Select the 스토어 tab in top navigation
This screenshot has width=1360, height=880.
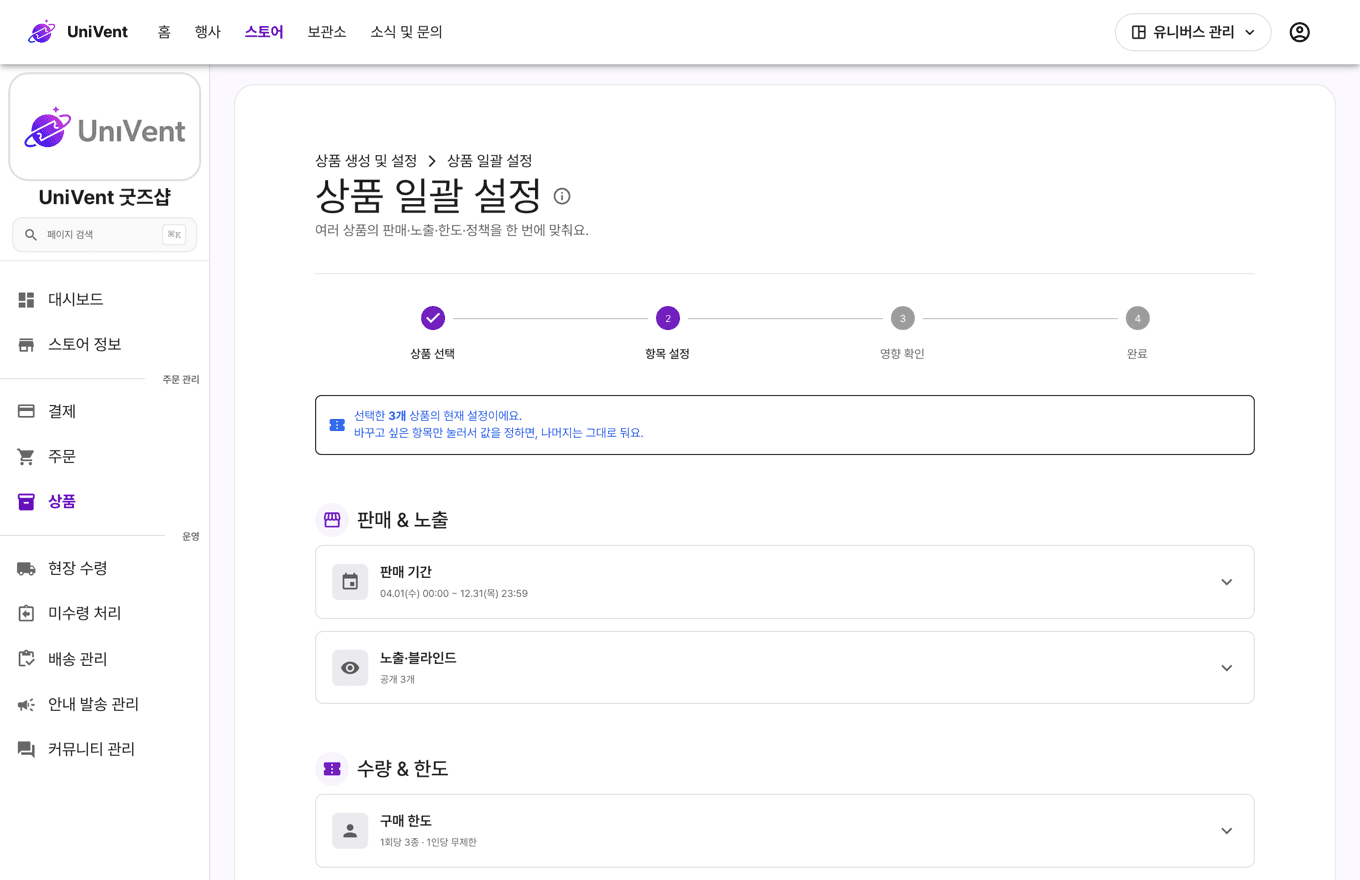click(x=264, y=32)
